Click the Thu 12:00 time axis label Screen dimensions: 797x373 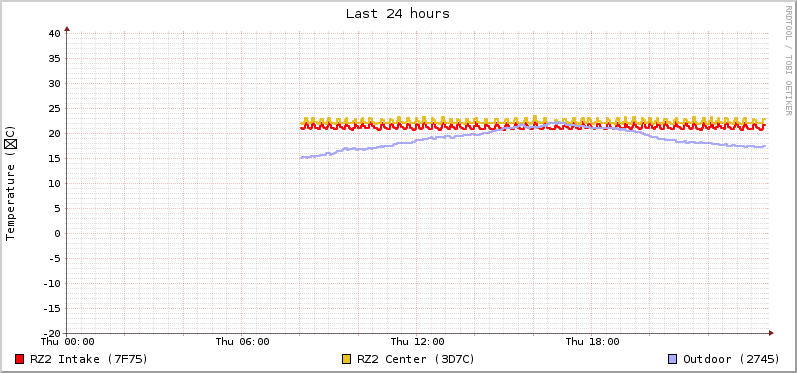[417, 341]
